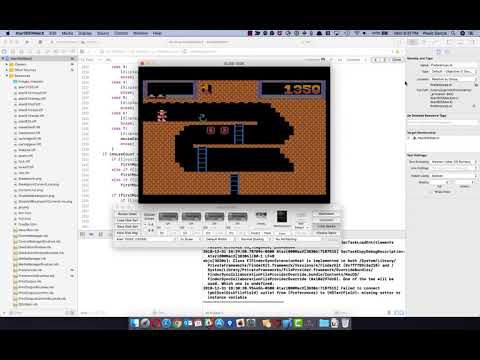Open the Default Width dropdown
Screen dimensions: 480x360
220,239
